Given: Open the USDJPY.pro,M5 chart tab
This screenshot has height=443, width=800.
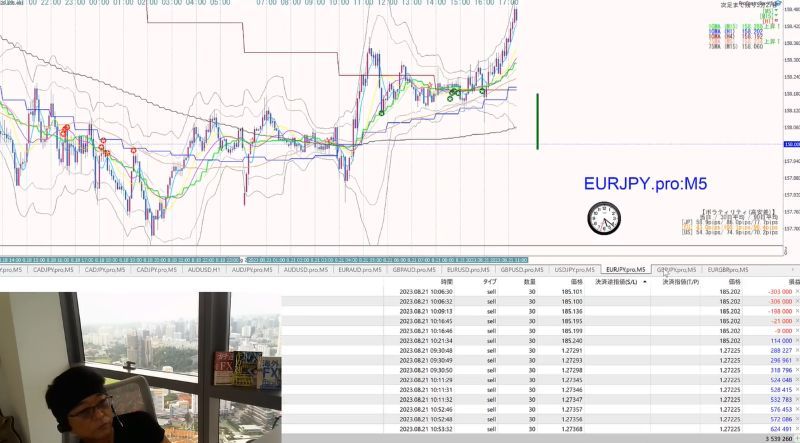Looking at the screenshot, I should point(574,269).
